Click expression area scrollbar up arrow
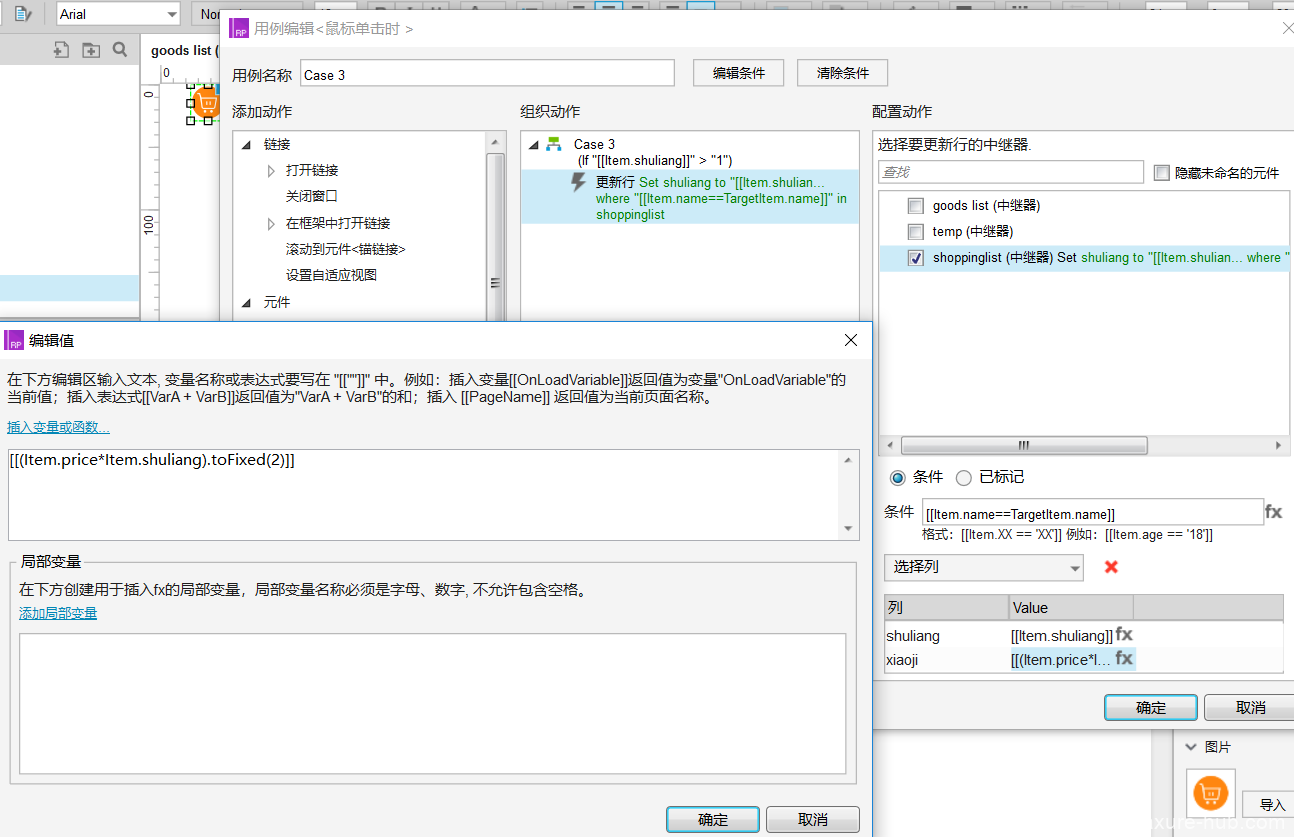The image size is (1294, 837). pyautogui.click(x=849, y=459)
